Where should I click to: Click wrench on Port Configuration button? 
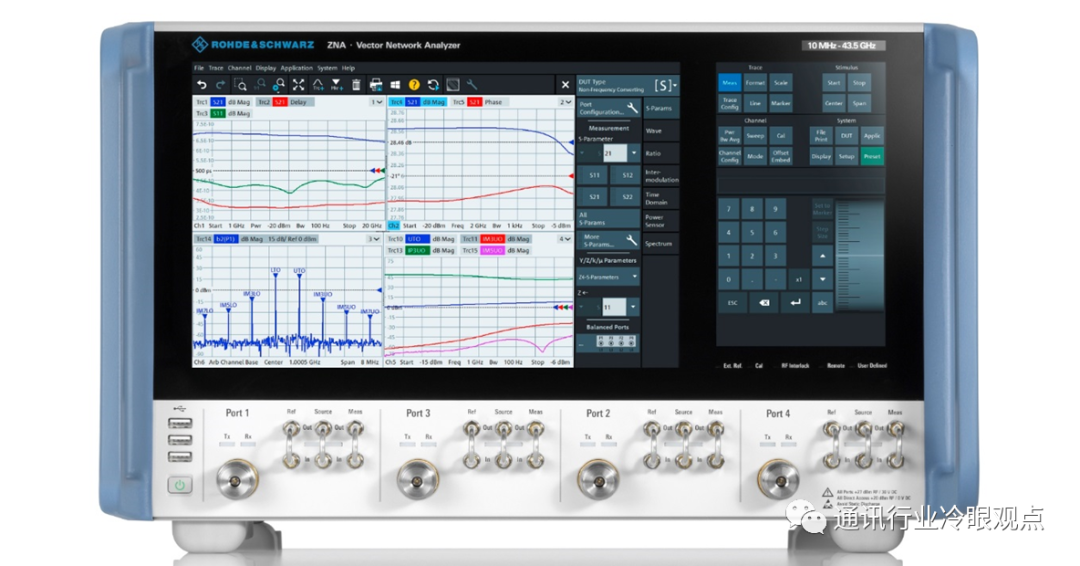coord(632,107)
